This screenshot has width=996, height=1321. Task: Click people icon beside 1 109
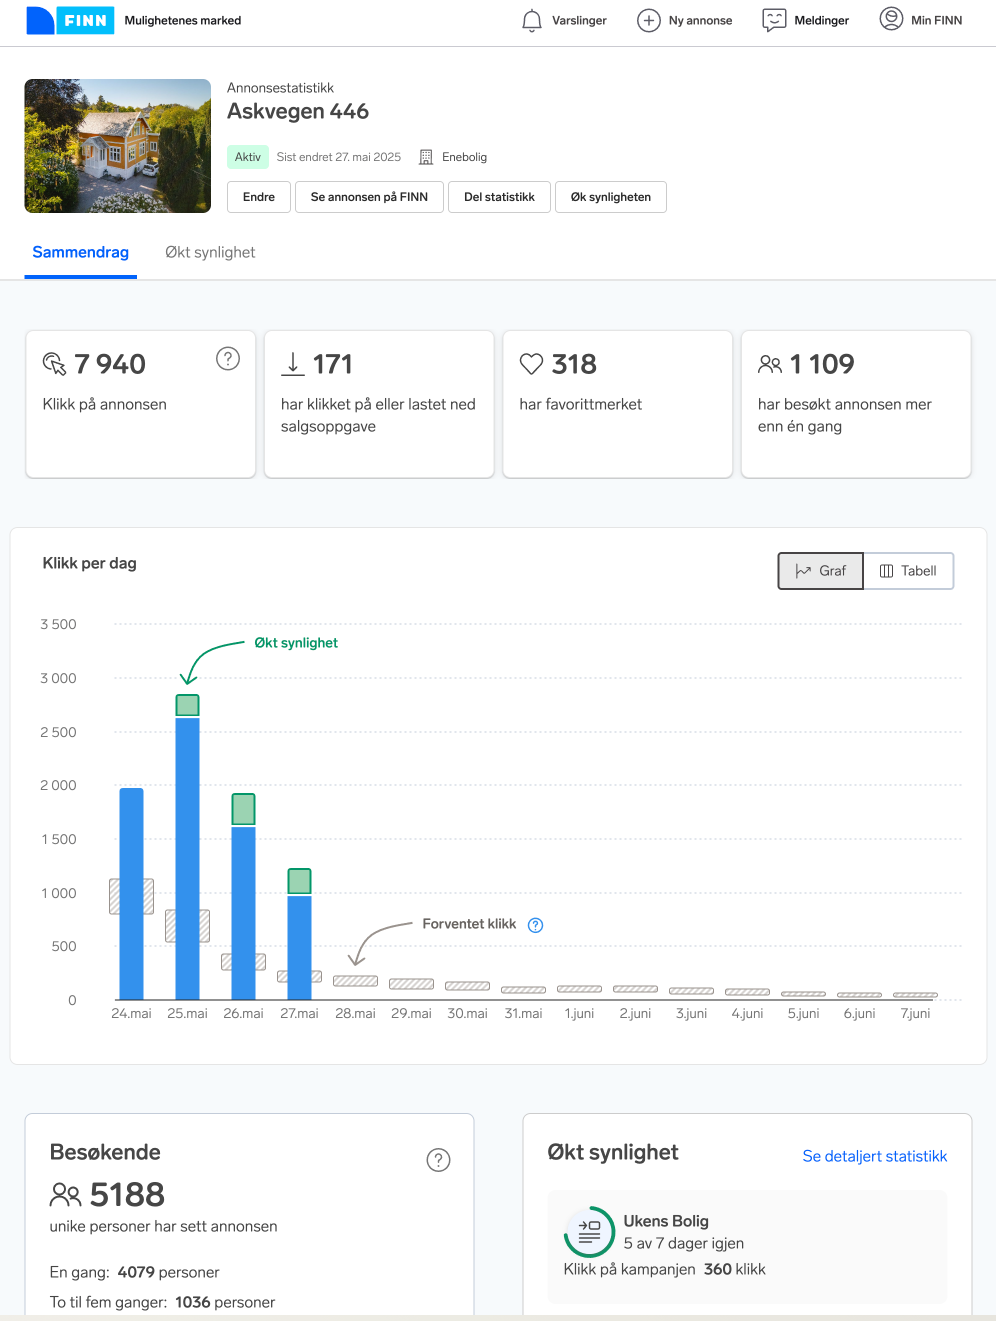click(770, 364)
